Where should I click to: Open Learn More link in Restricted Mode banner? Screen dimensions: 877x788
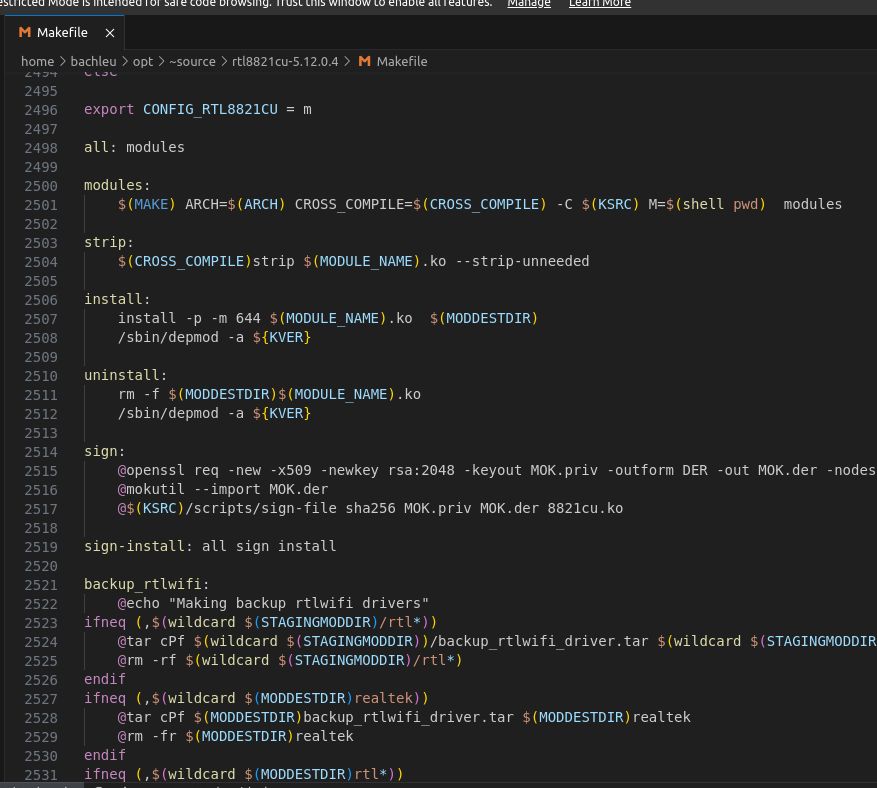(599, 3)
